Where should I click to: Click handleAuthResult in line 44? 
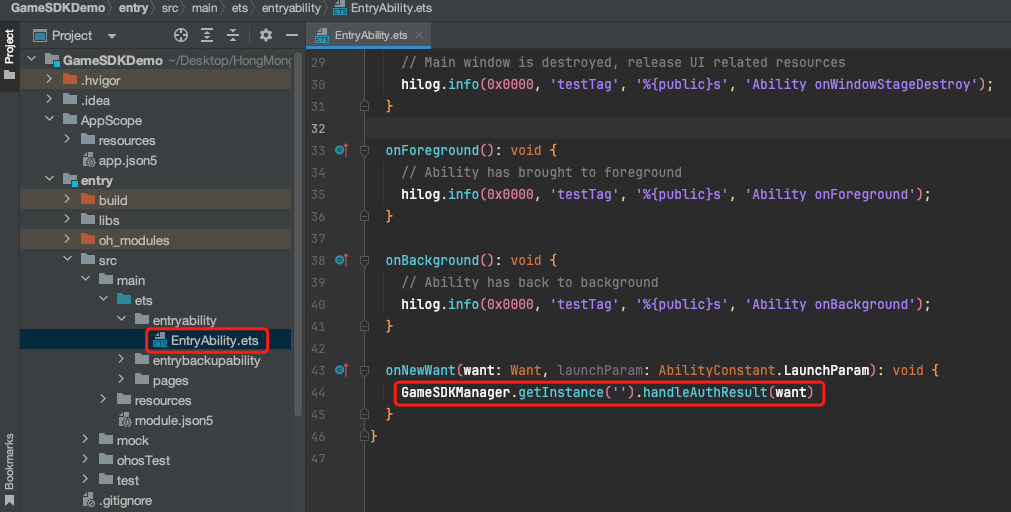[x=705, y=392]
